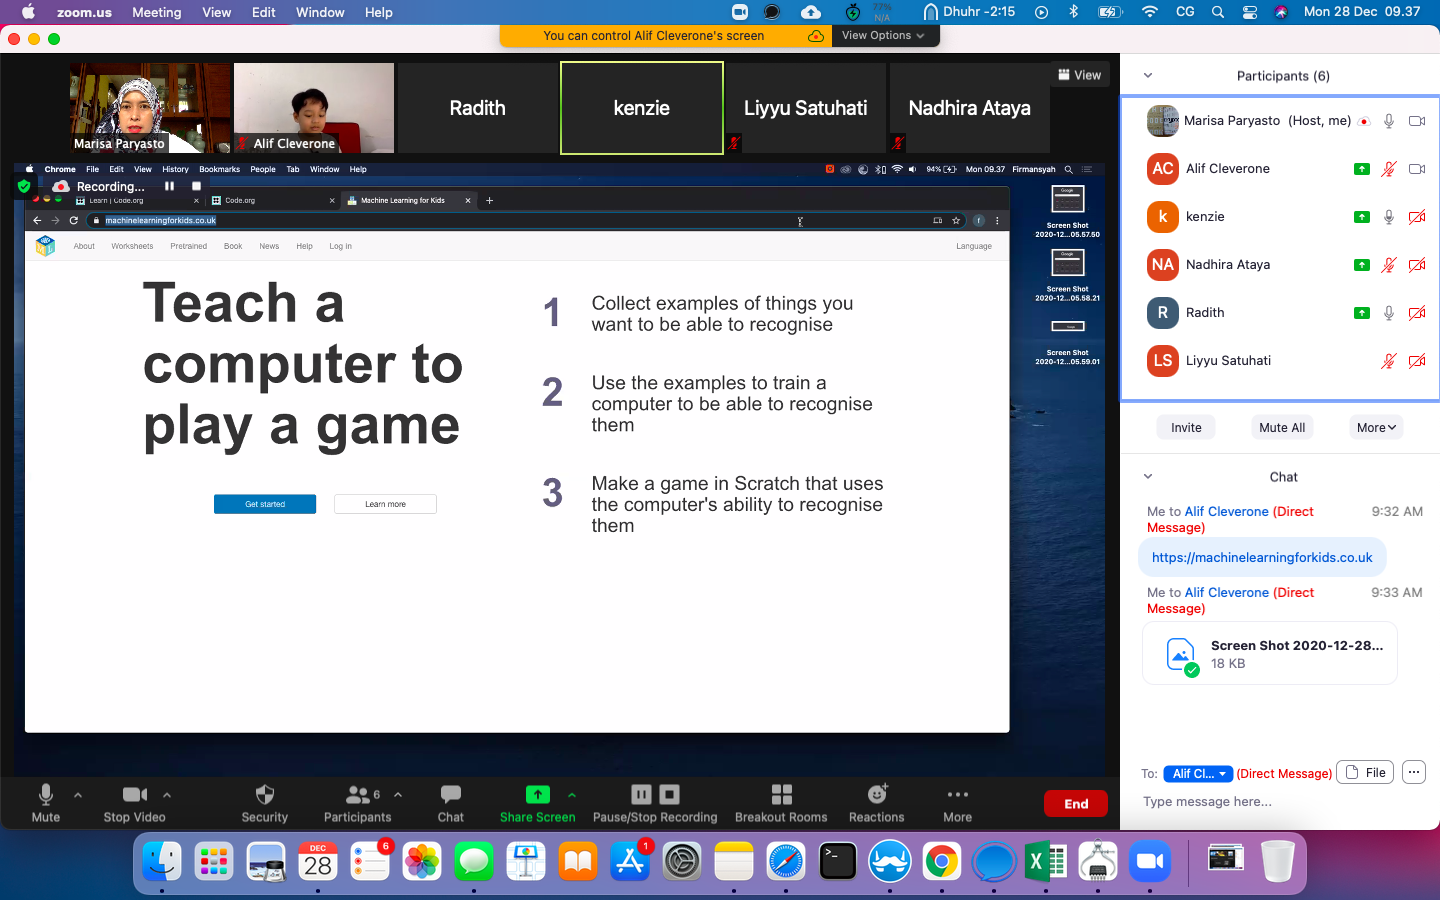Click the chat message input field
This screenshot has height=900, width=1440.
pyautogui.click(x=1280, y=801)
